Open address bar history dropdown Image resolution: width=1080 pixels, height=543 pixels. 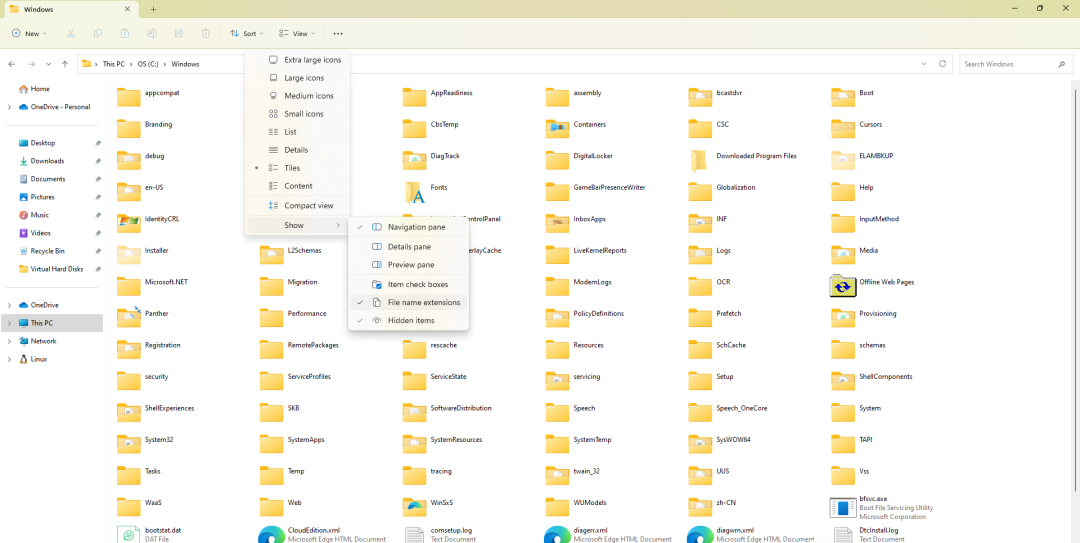[924, 64]
